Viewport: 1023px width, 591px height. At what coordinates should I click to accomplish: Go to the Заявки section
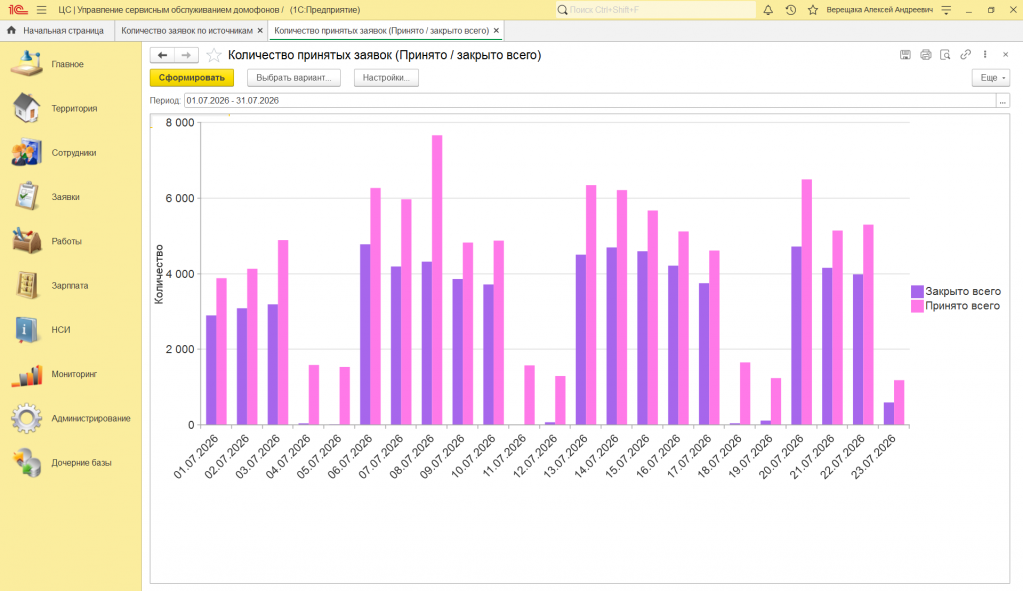[65, 197]
